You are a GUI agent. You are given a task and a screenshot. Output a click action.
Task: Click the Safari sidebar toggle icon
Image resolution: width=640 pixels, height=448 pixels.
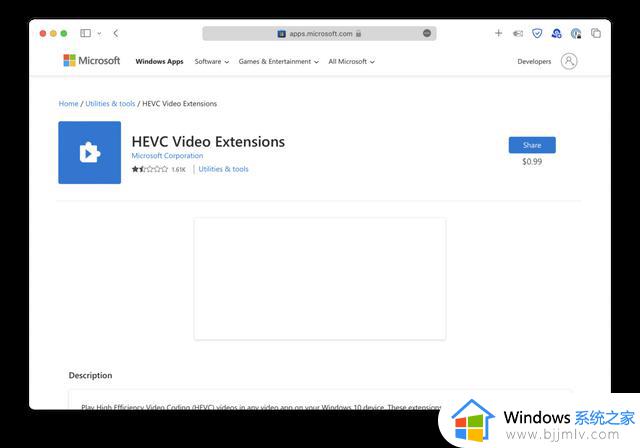click(x=85, y=33)
